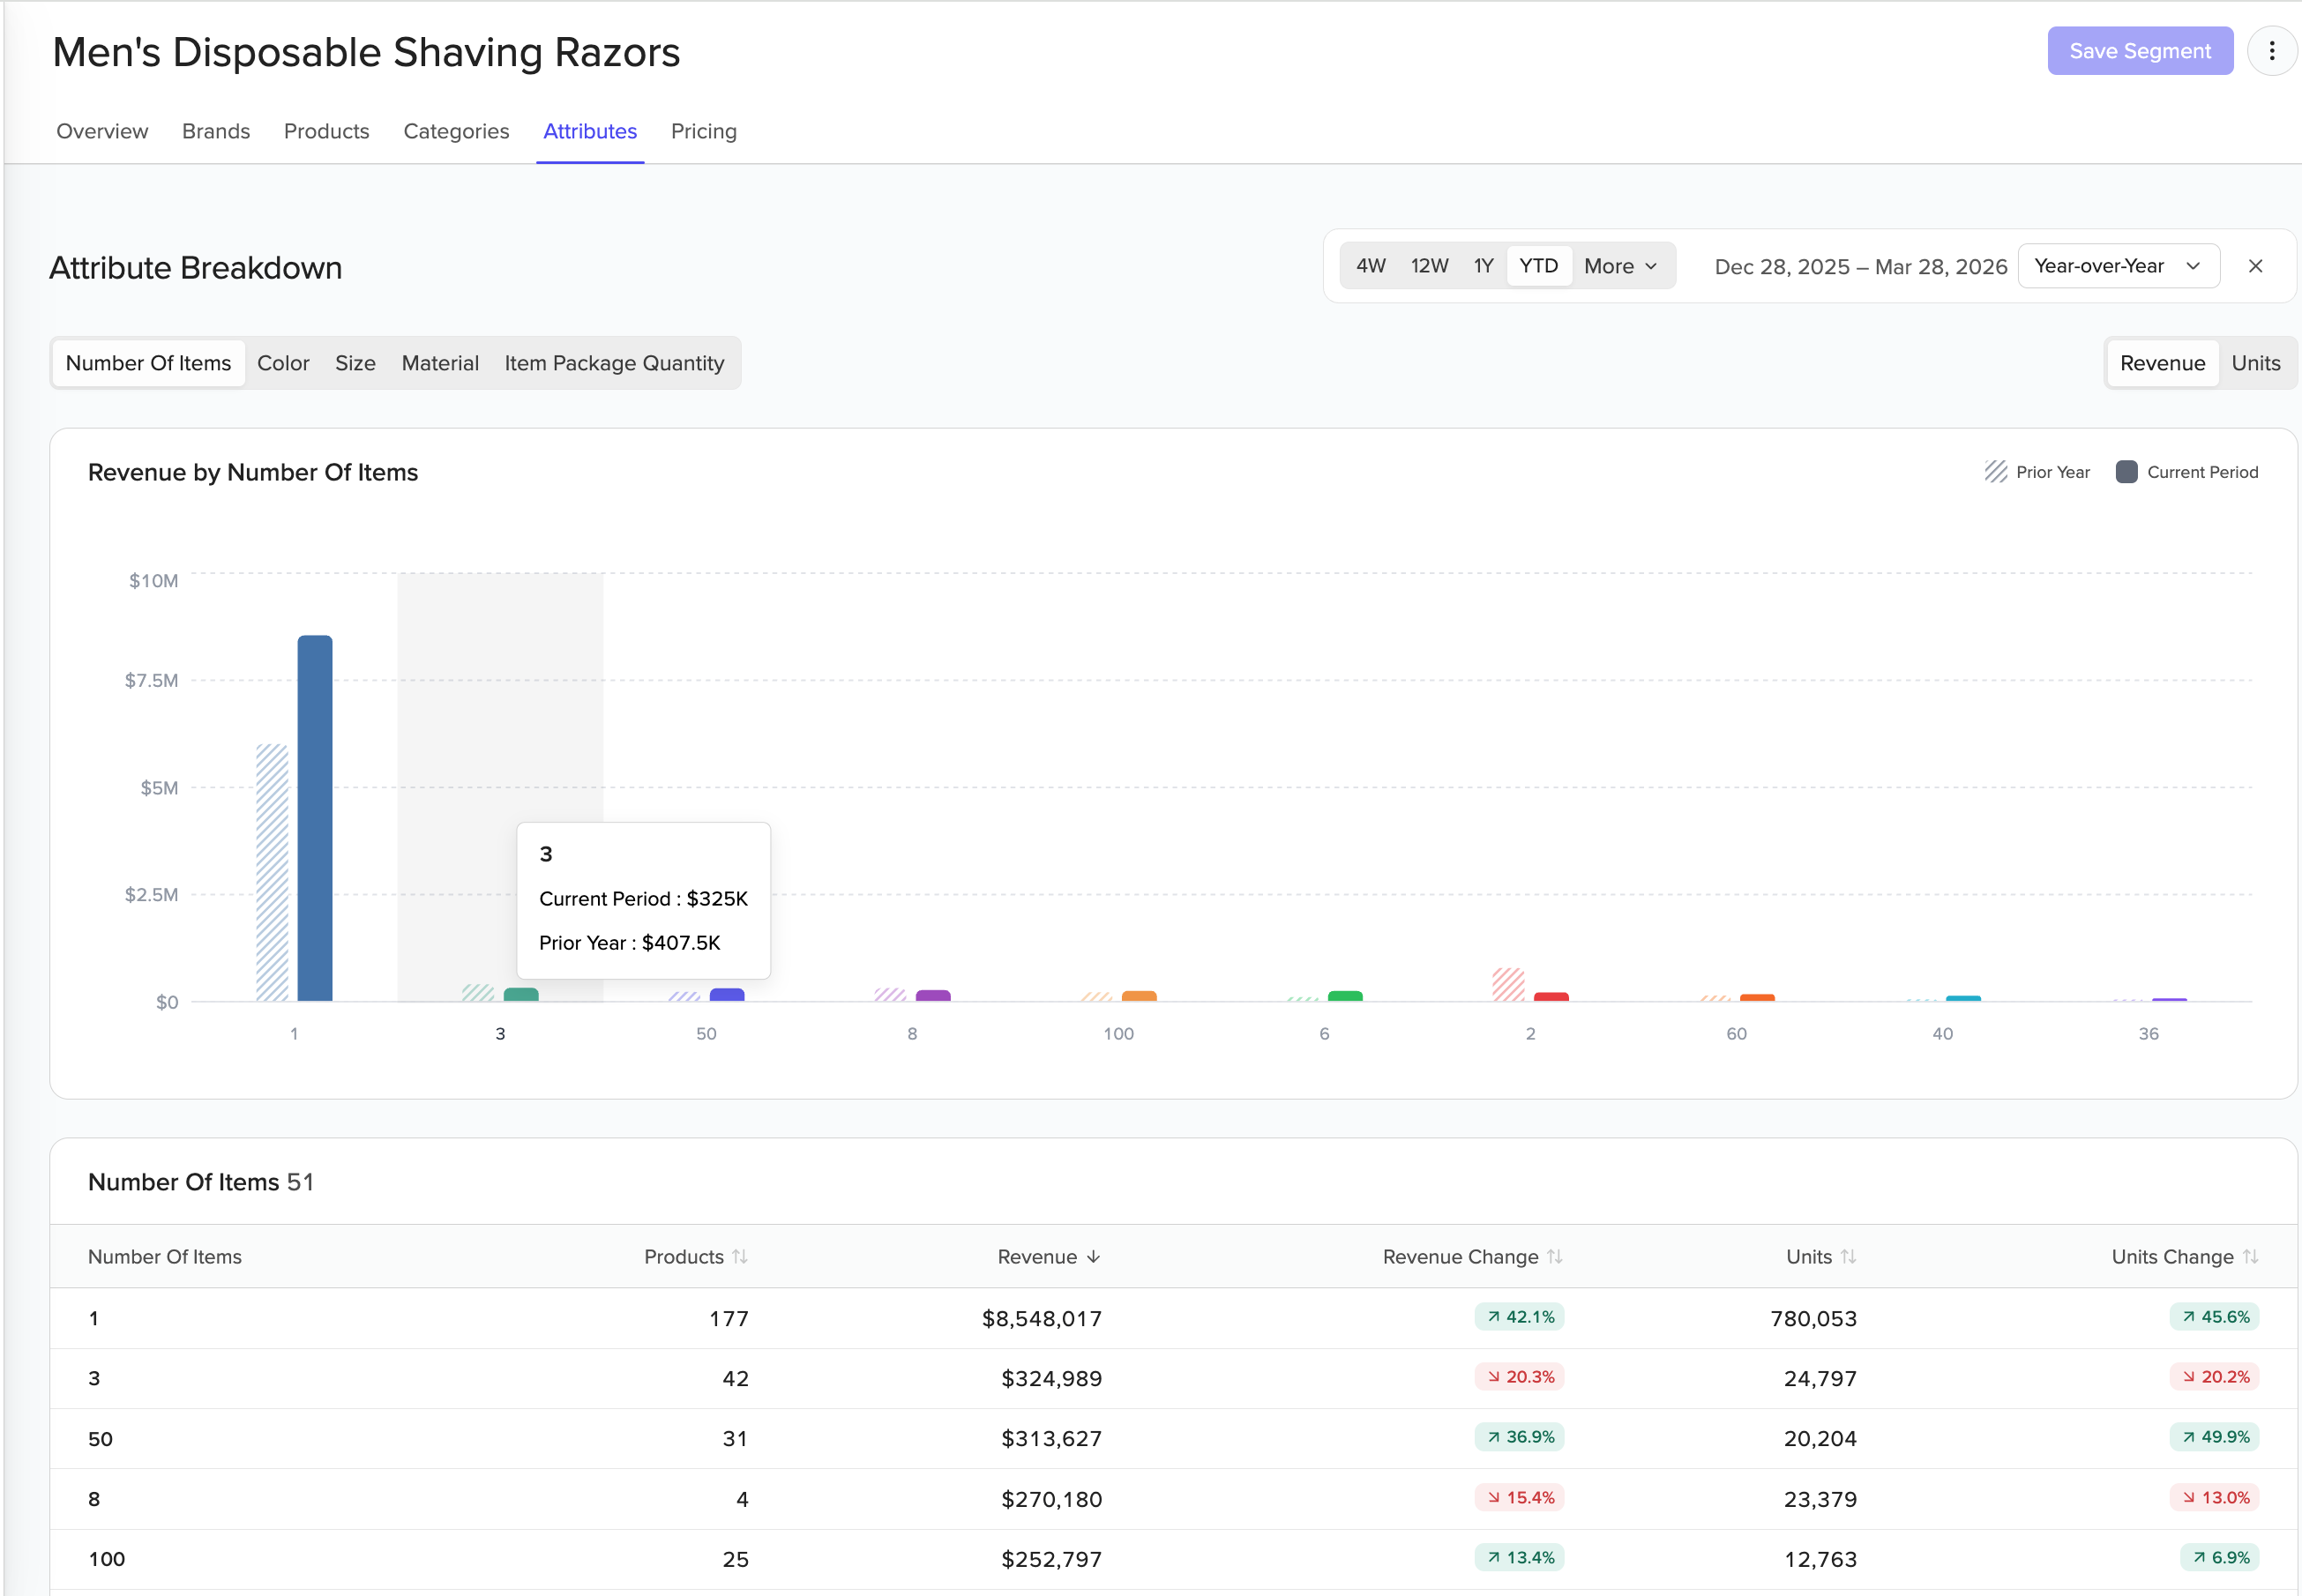This screenshot has height=1596, width=2302.
Task: Open the three-dot more options menu
Action: (x=2271, y=51)
